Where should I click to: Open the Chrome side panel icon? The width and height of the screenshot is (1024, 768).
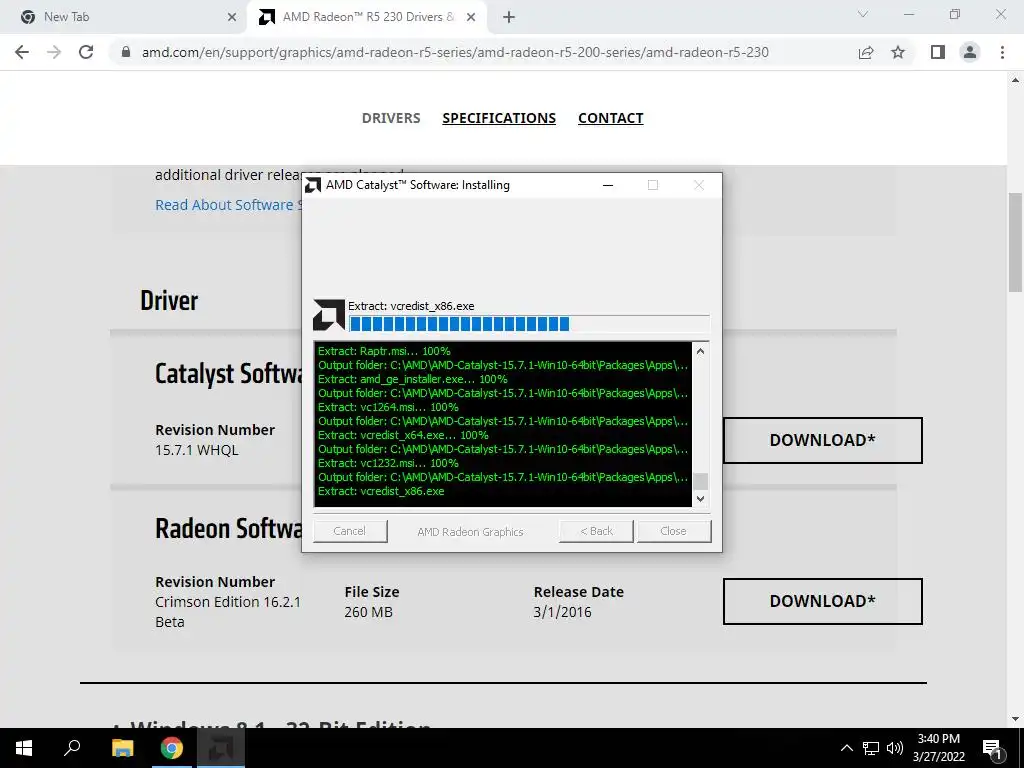coord(938,52)
